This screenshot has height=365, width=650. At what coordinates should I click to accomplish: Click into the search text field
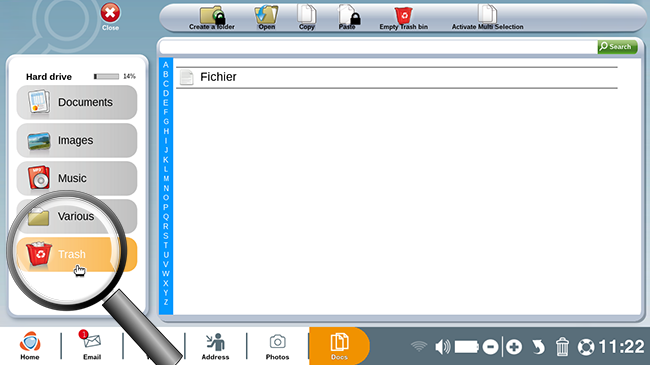(378, 47)
